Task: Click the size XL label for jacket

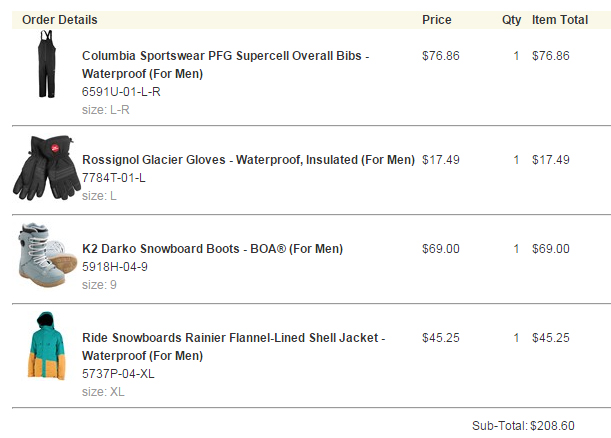Action: point(103,392)
